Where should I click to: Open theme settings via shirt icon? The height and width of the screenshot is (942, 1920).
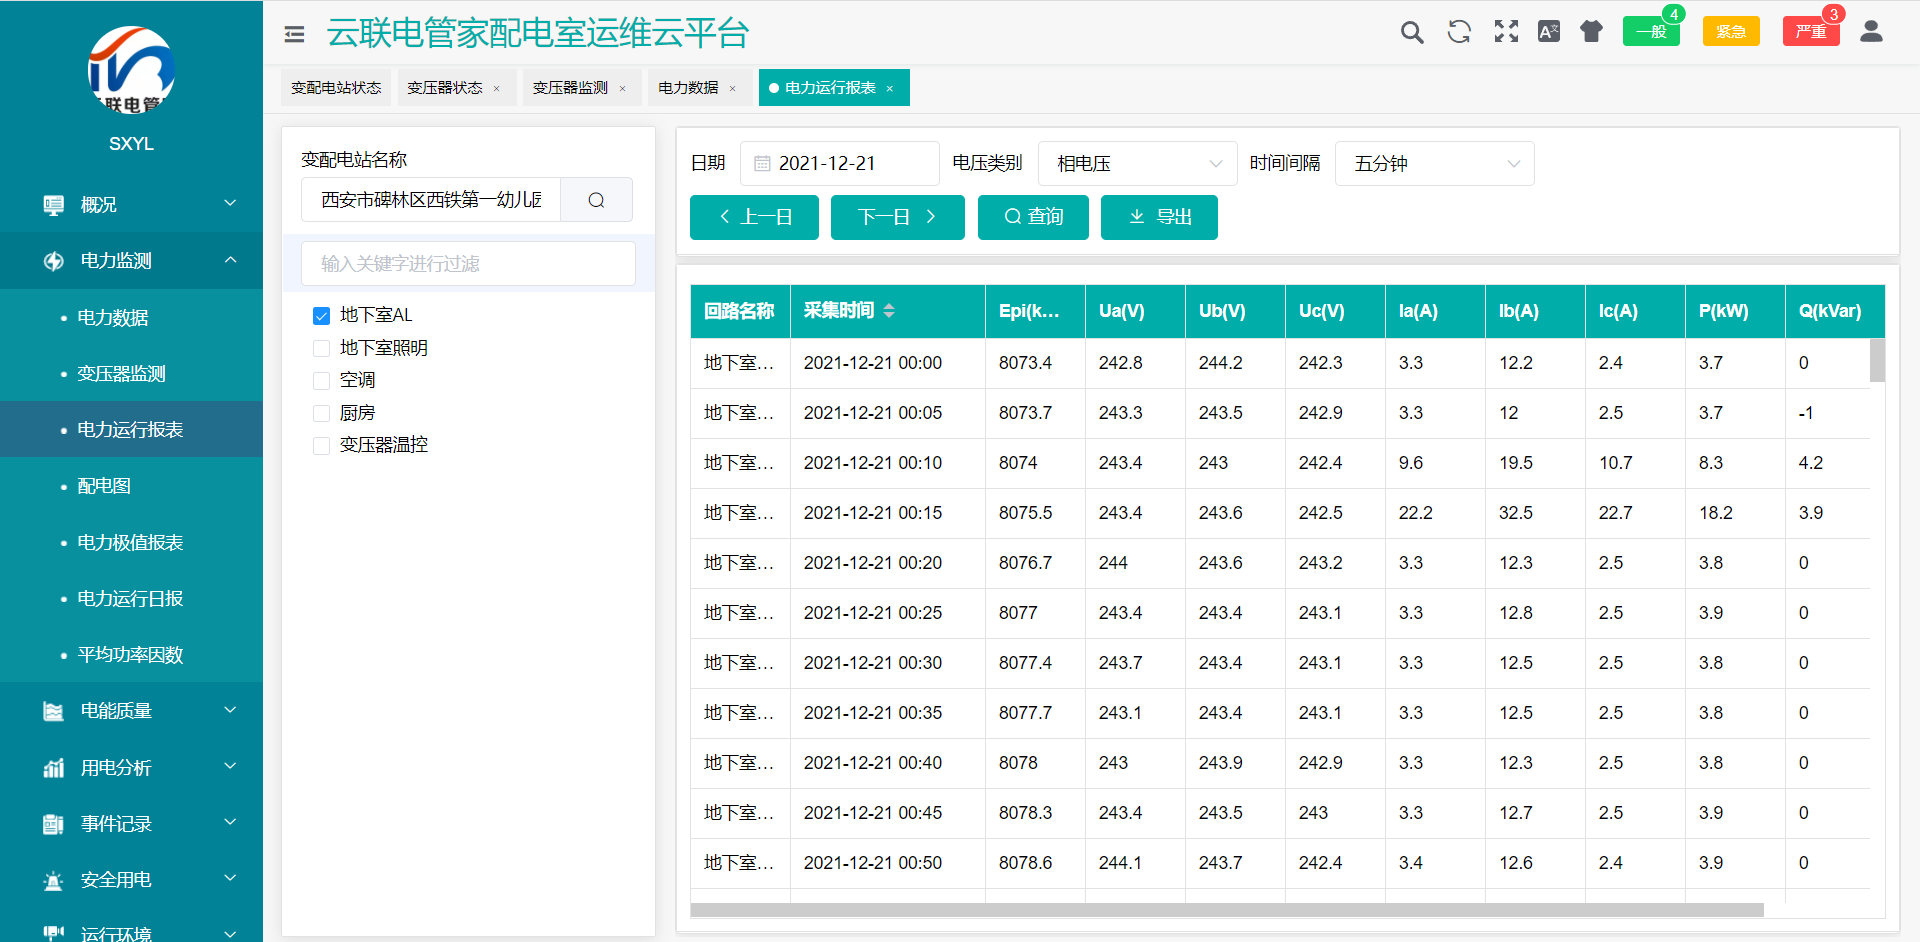point(1592,31)
